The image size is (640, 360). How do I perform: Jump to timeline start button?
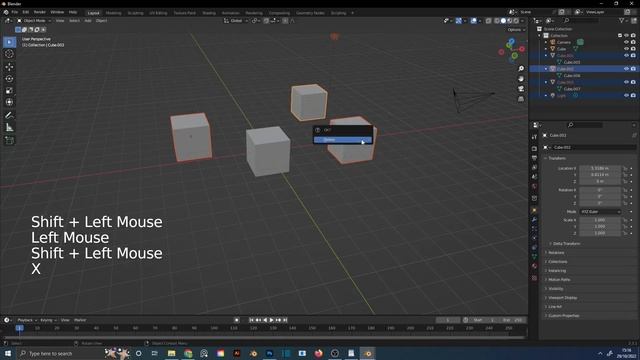pos(251,320)
